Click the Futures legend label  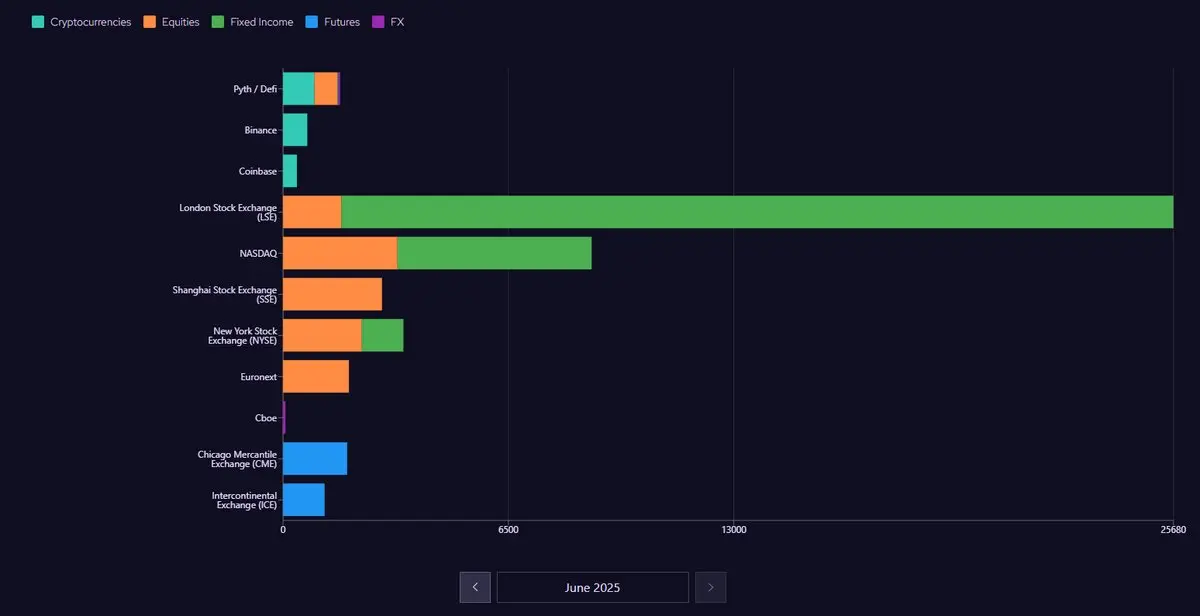tap(342, 22)
